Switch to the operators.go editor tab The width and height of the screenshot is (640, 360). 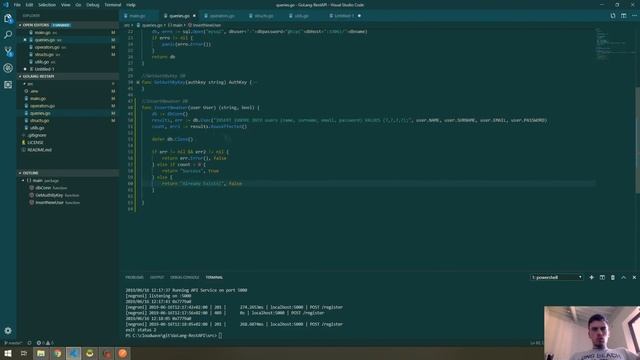click(x=222, y=16)
